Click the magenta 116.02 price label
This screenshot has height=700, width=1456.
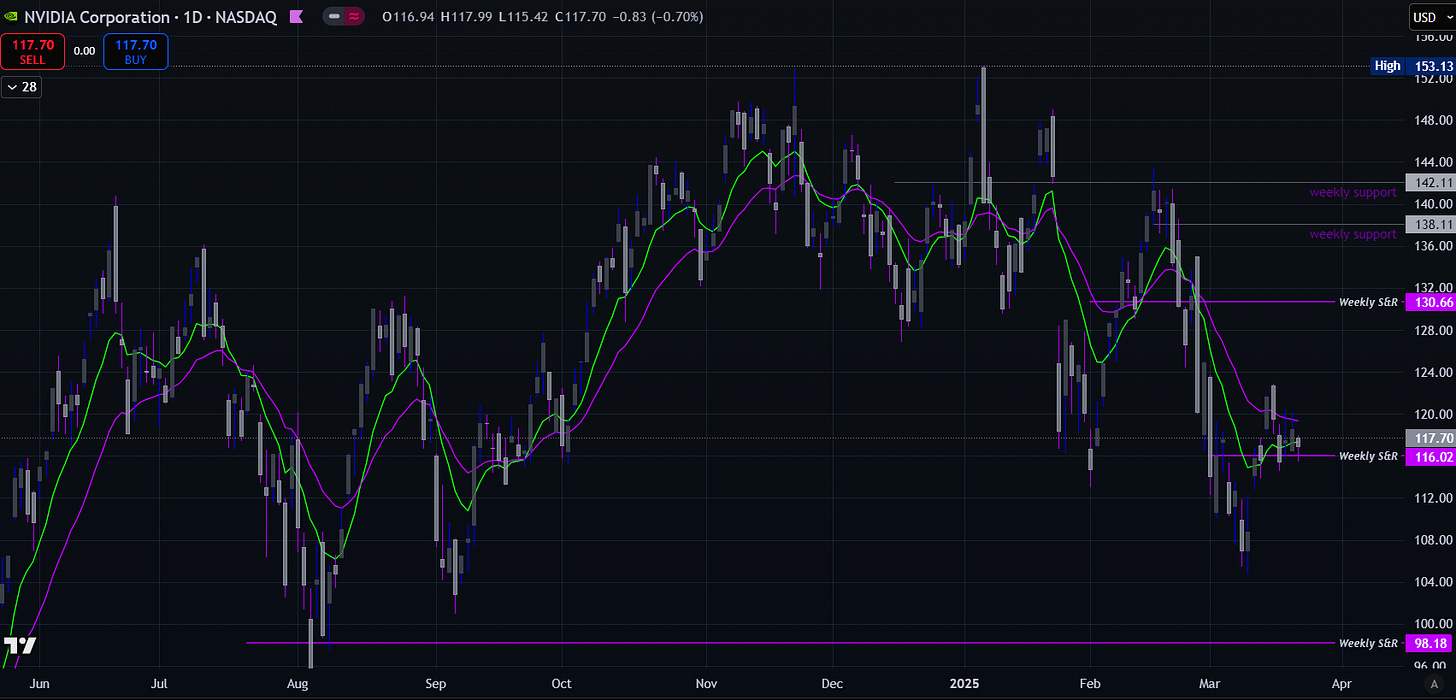1430,456
